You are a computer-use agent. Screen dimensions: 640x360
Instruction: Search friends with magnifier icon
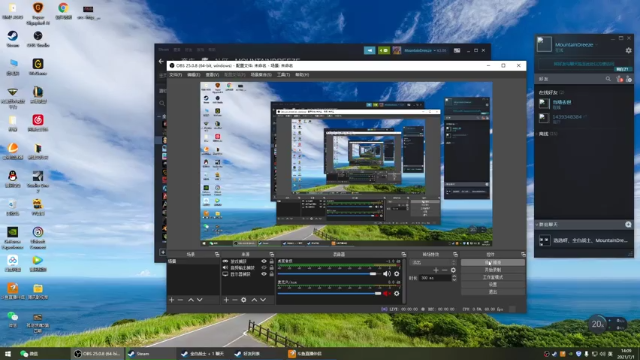tap(608, 79)
